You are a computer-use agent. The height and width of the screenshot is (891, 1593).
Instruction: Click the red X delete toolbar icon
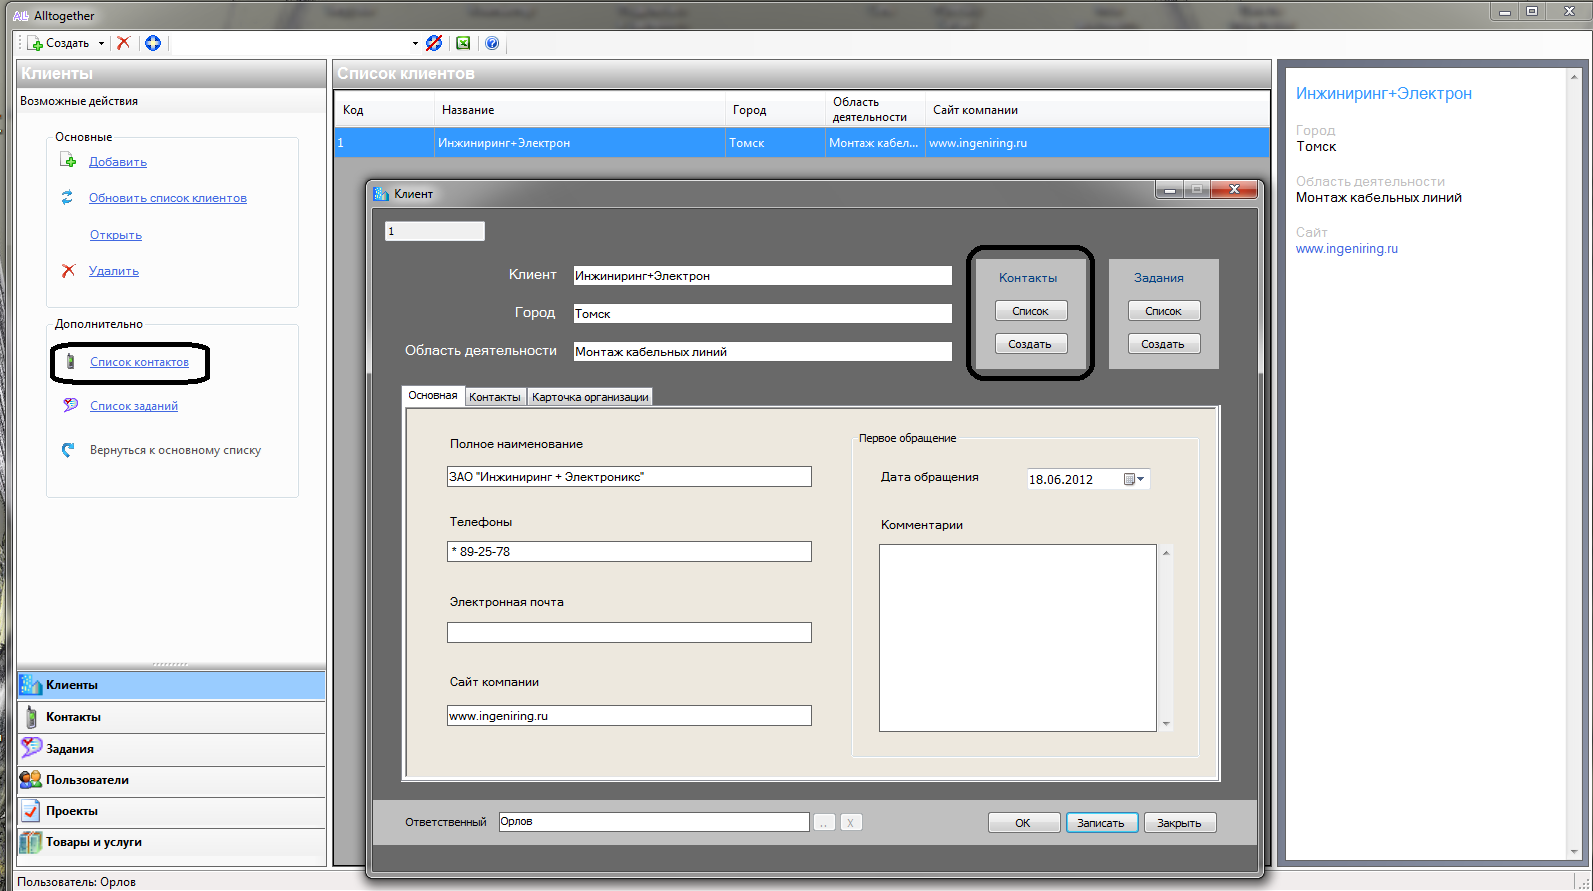click(x=123, y=43)
